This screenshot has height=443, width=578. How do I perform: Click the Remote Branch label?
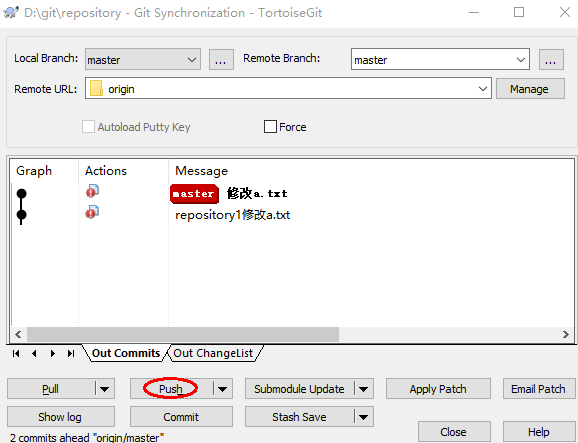tap(282, 58)
